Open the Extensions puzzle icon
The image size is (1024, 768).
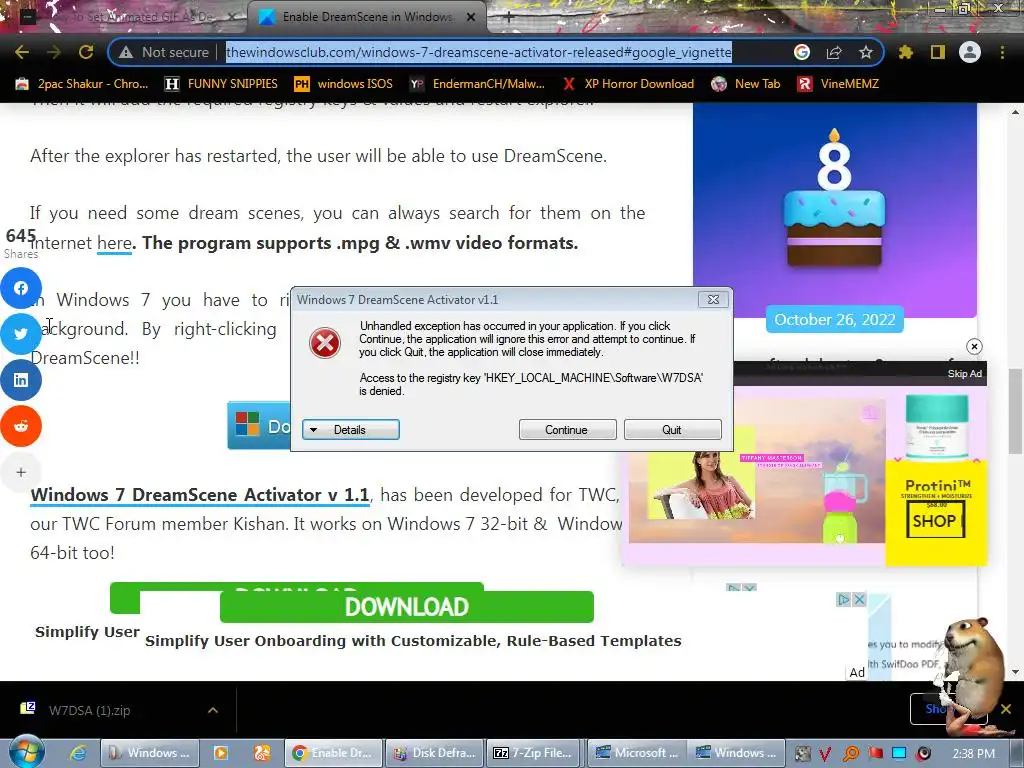point(906,52)
